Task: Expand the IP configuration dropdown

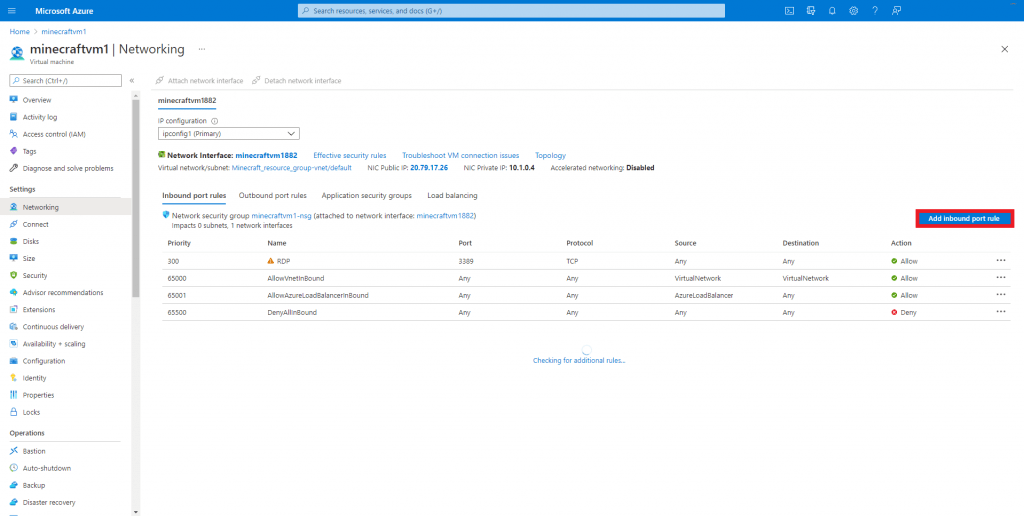Action: 229,133
